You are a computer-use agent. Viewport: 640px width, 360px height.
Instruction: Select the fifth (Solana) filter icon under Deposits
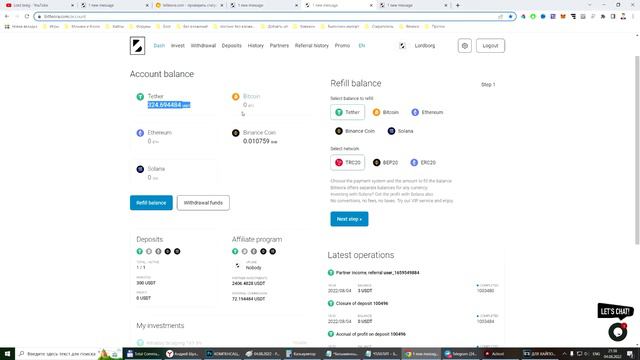tap(177, 251)
